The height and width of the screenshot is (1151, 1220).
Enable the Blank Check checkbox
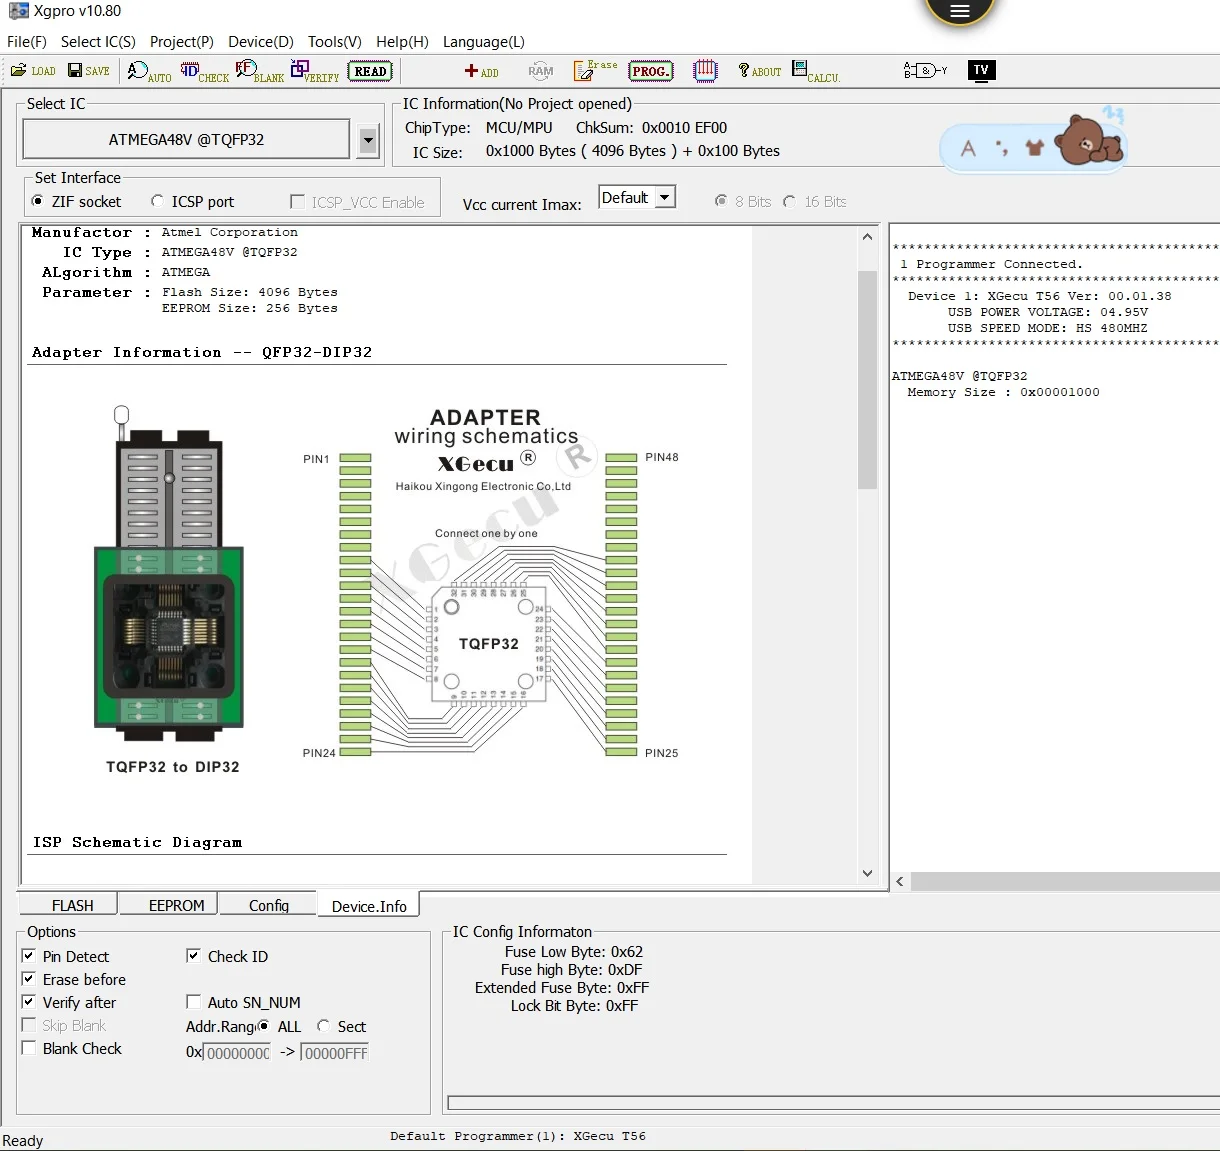[x=29, y=1048]
